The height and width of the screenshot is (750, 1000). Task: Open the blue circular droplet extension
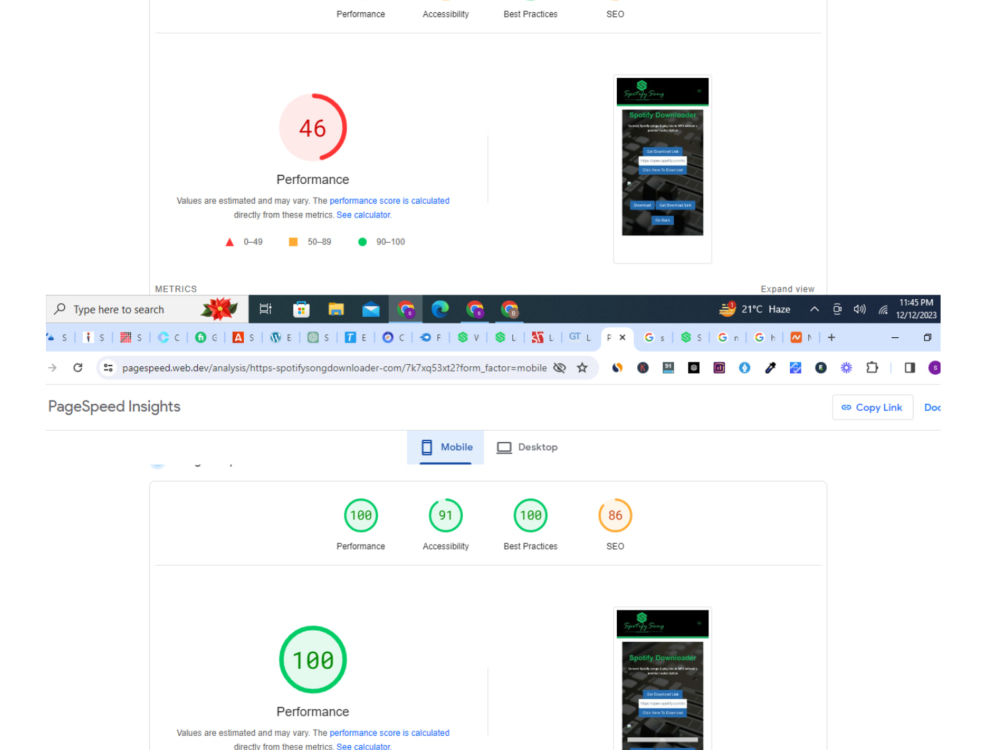coord(744,368)
